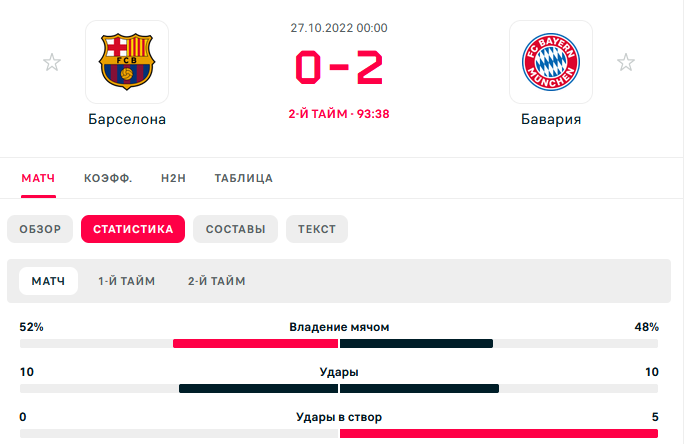684x444 pixels.
Task: Select the МАТЧ statistics period
Action: [48, 281]
